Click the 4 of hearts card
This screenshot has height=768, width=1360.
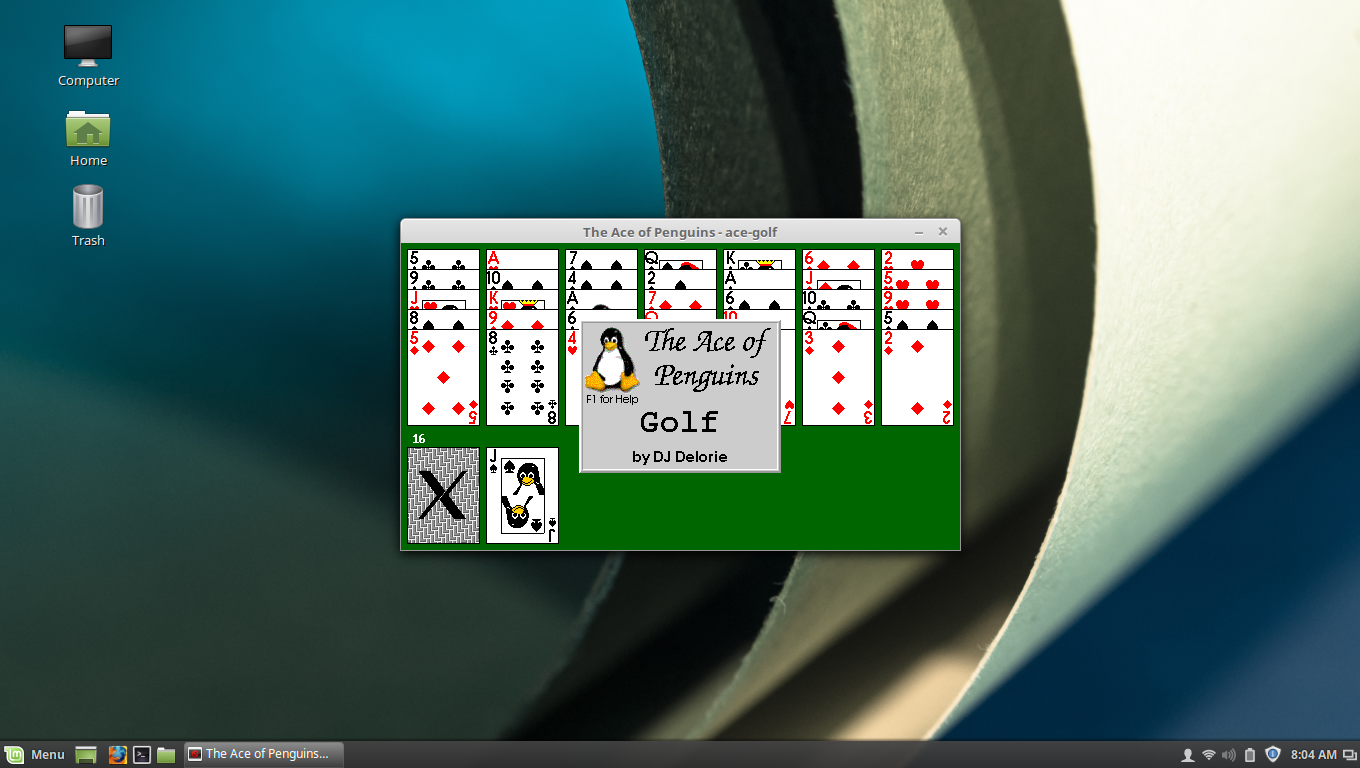click(573, 378)
